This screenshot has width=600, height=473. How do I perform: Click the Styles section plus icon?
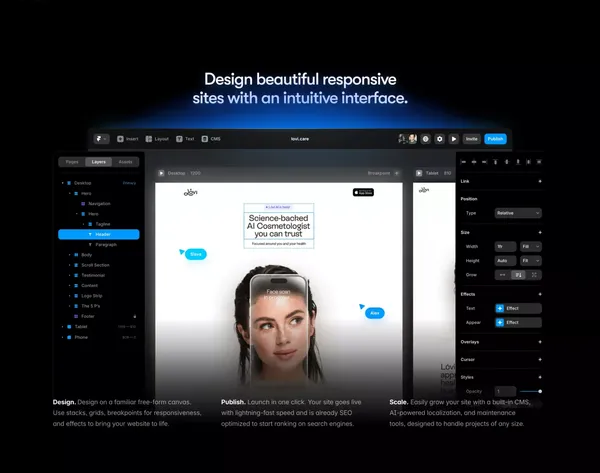pyautogui.click(x=540, y=377)
